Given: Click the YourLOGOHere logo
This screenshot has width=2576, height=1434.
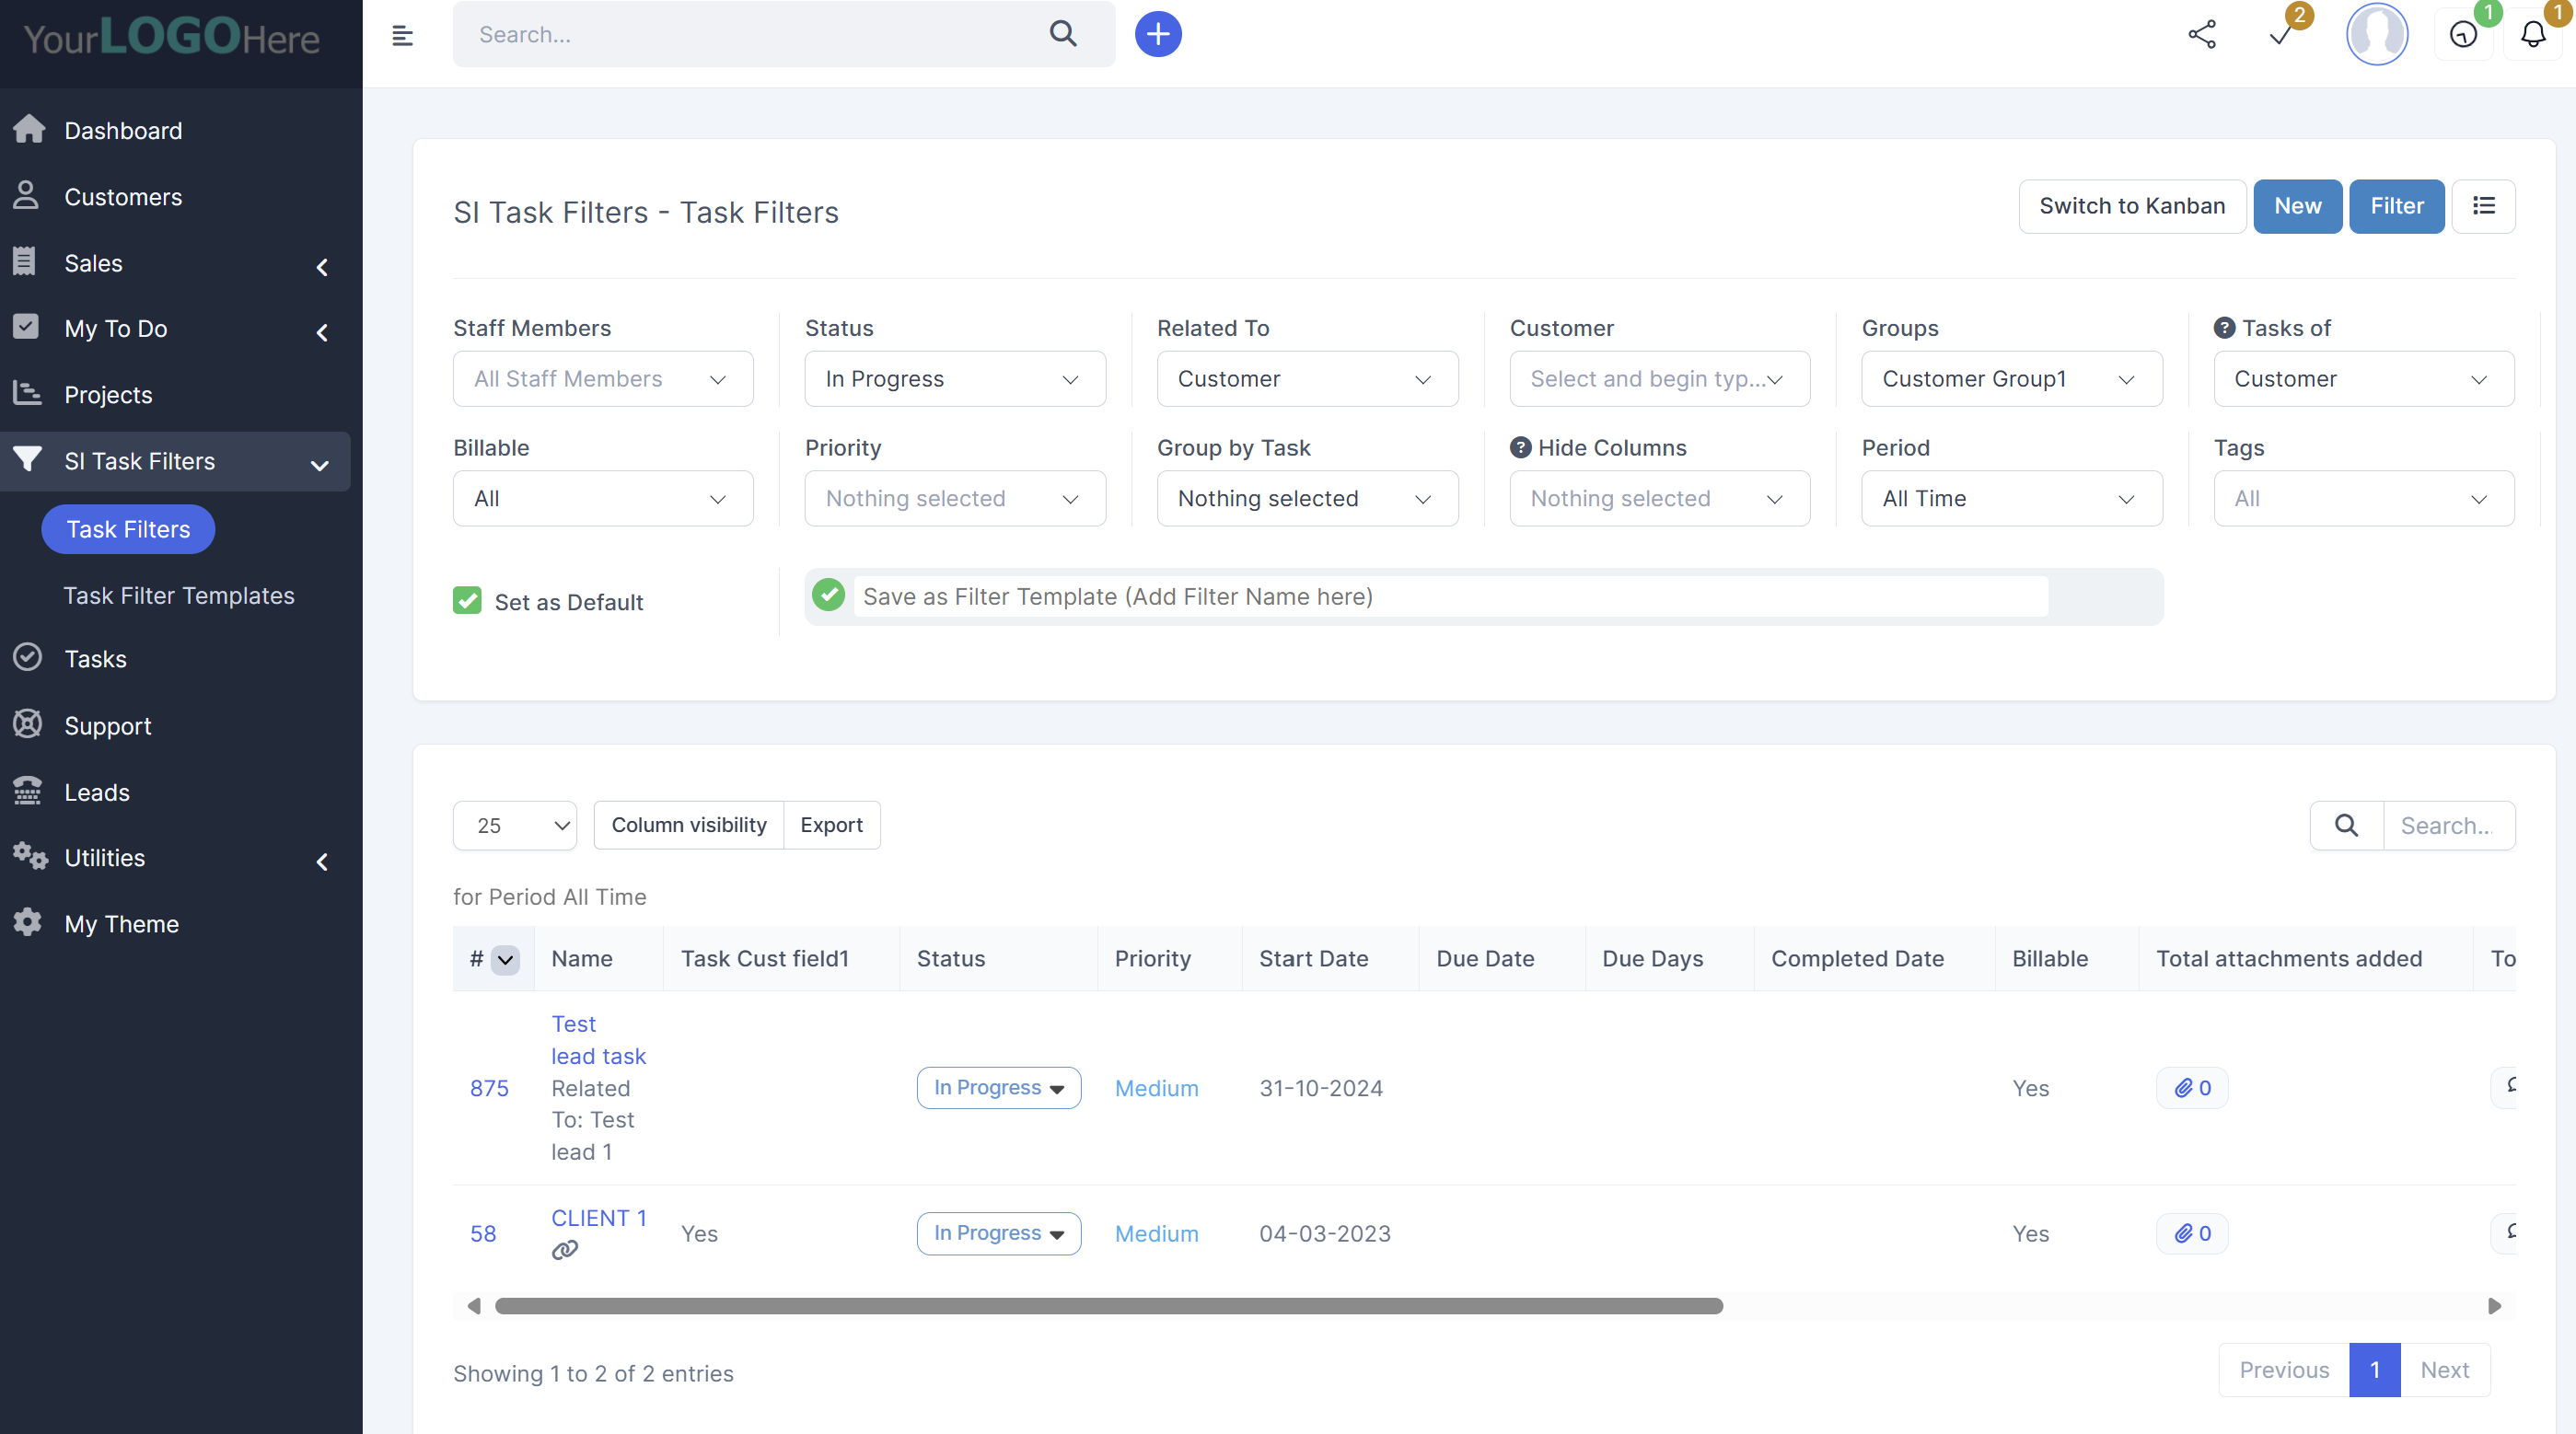Looking at the screenshot, I should click(x=171, y=36).
